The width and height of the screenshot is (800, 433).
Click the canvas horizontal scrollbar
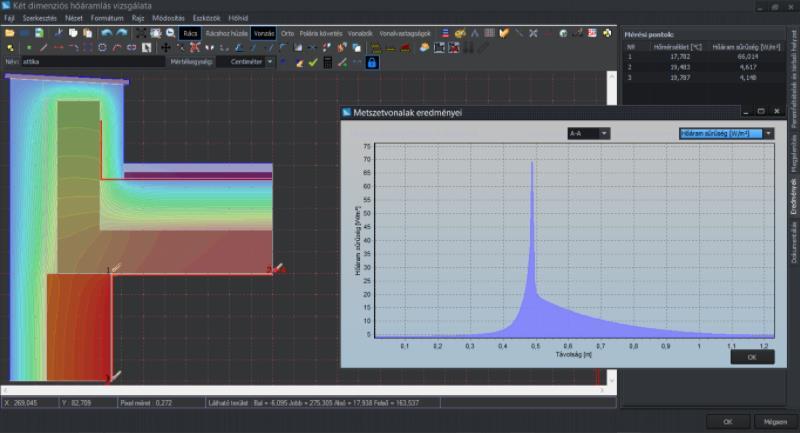tap(304, 390)
